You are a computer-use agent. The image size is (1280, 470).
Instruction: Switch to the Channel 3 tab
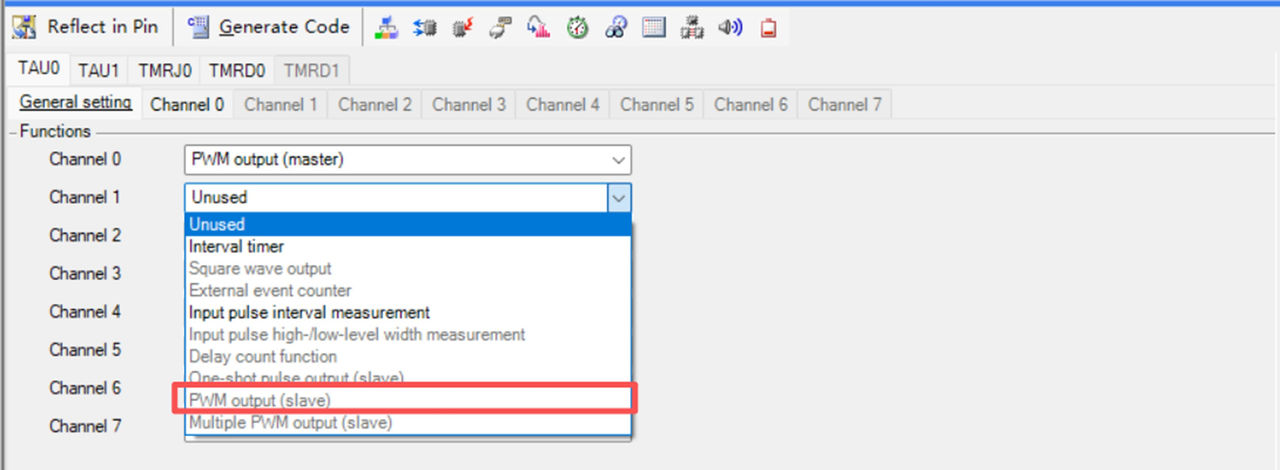(469, 104)
